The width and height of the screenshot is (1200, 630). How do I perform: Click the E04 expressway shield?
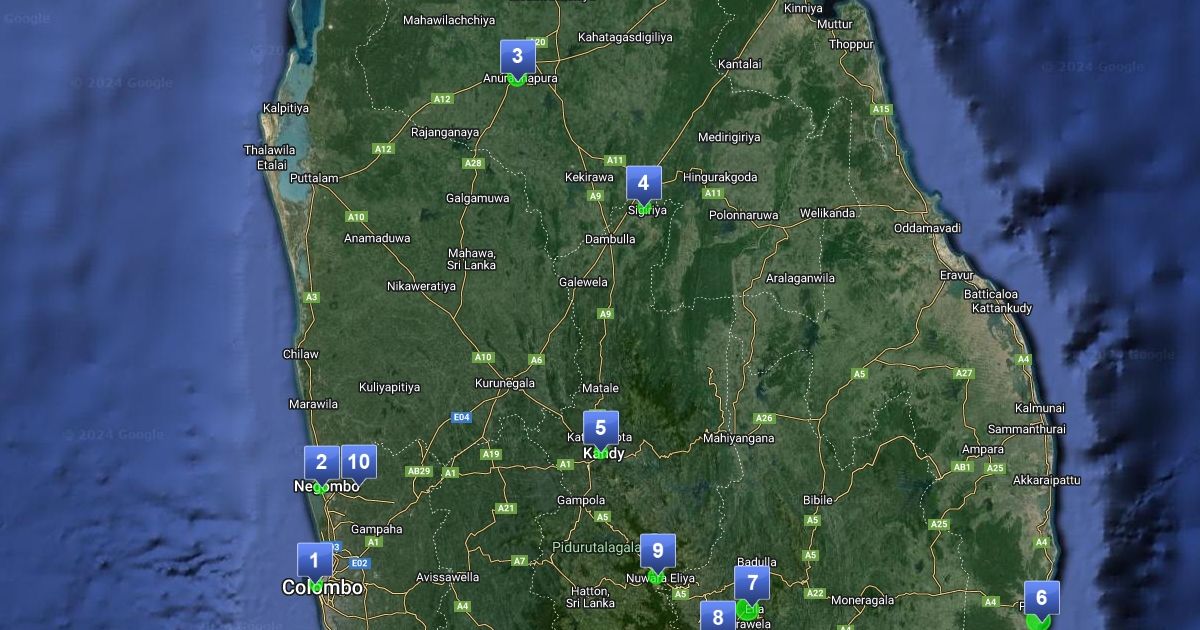461,417
